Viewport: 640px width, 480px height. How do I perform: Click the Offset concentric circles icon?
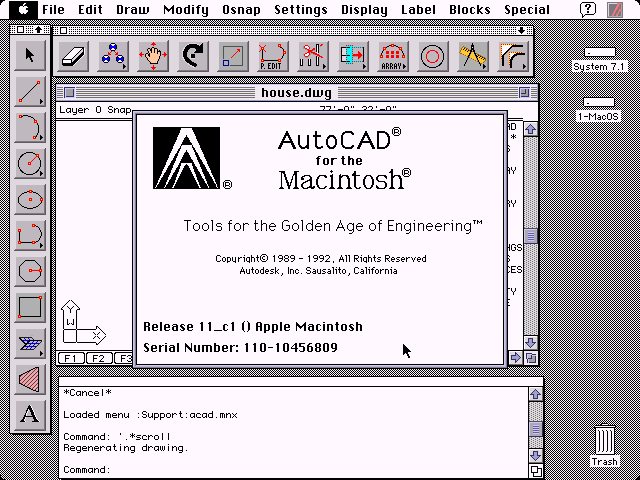(x=432, y=56)
